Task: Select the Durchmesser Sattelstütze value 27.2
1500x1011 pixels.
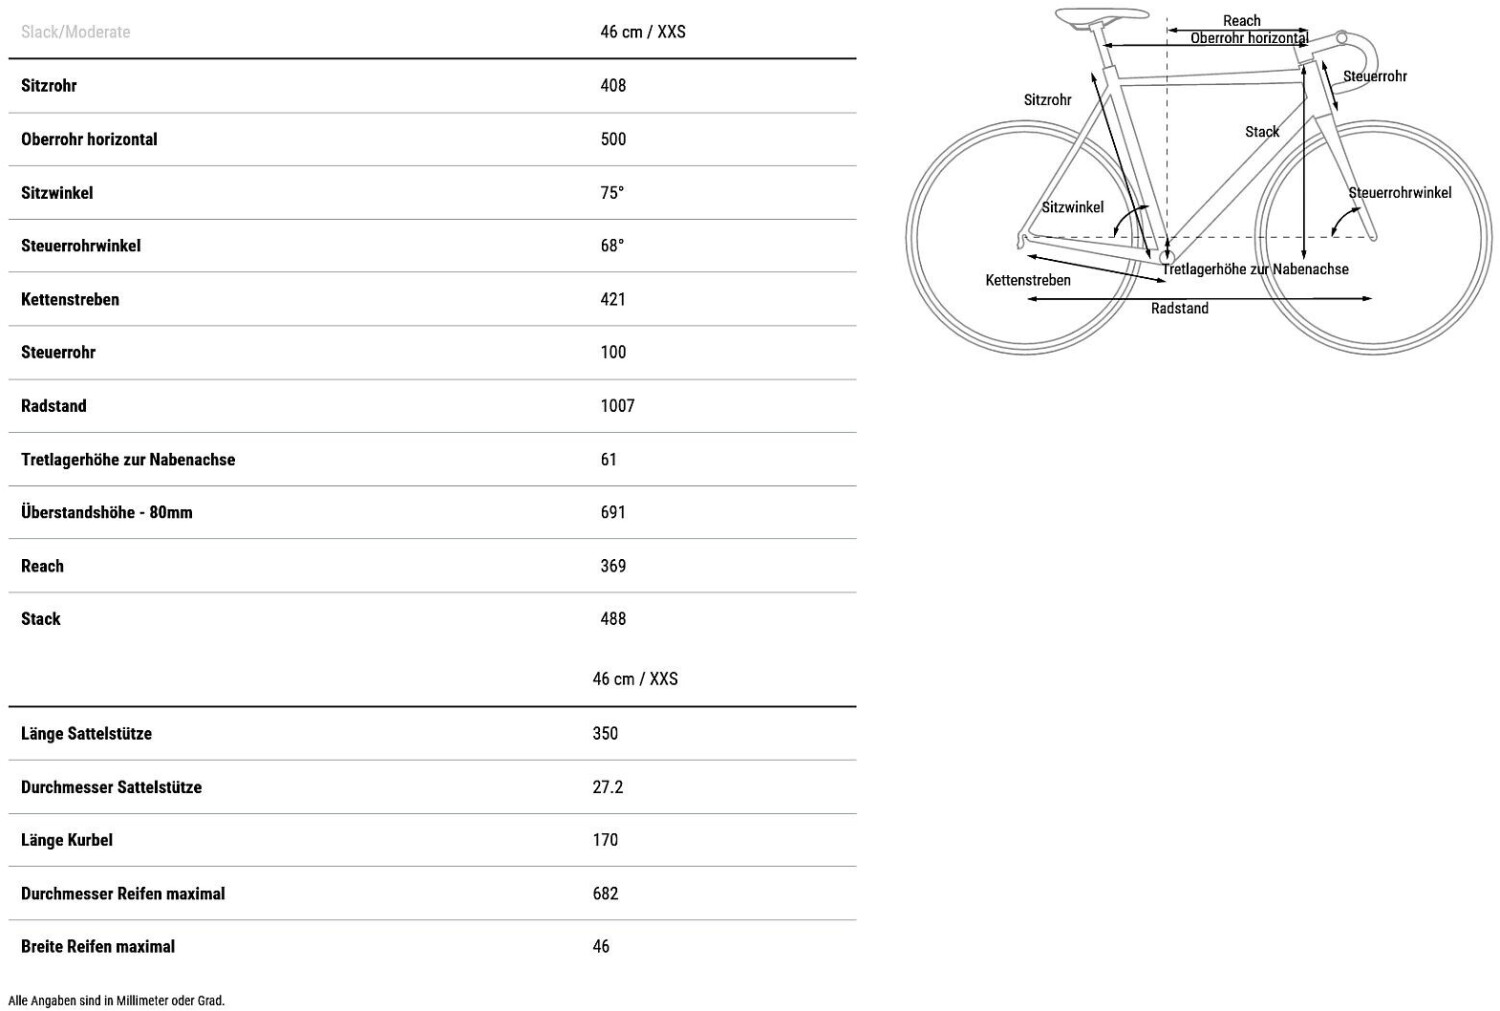Action: click(x=607, y=788)
